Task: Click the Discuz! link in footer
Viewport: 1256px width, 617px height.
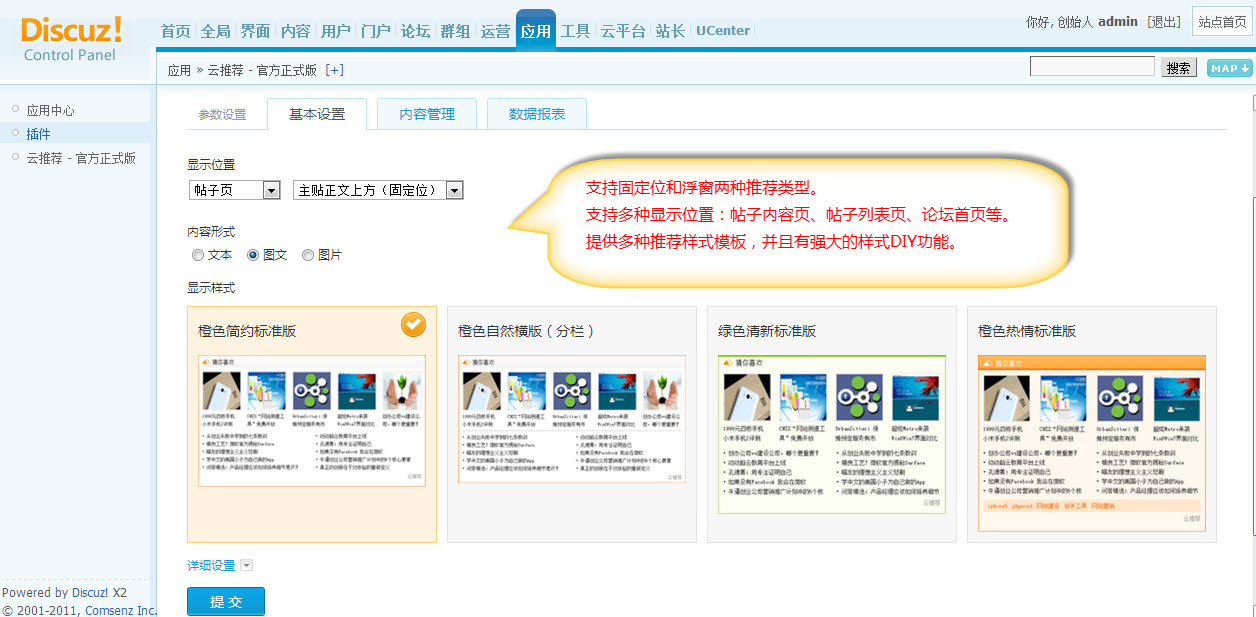Action: click(x=90, y=593)
